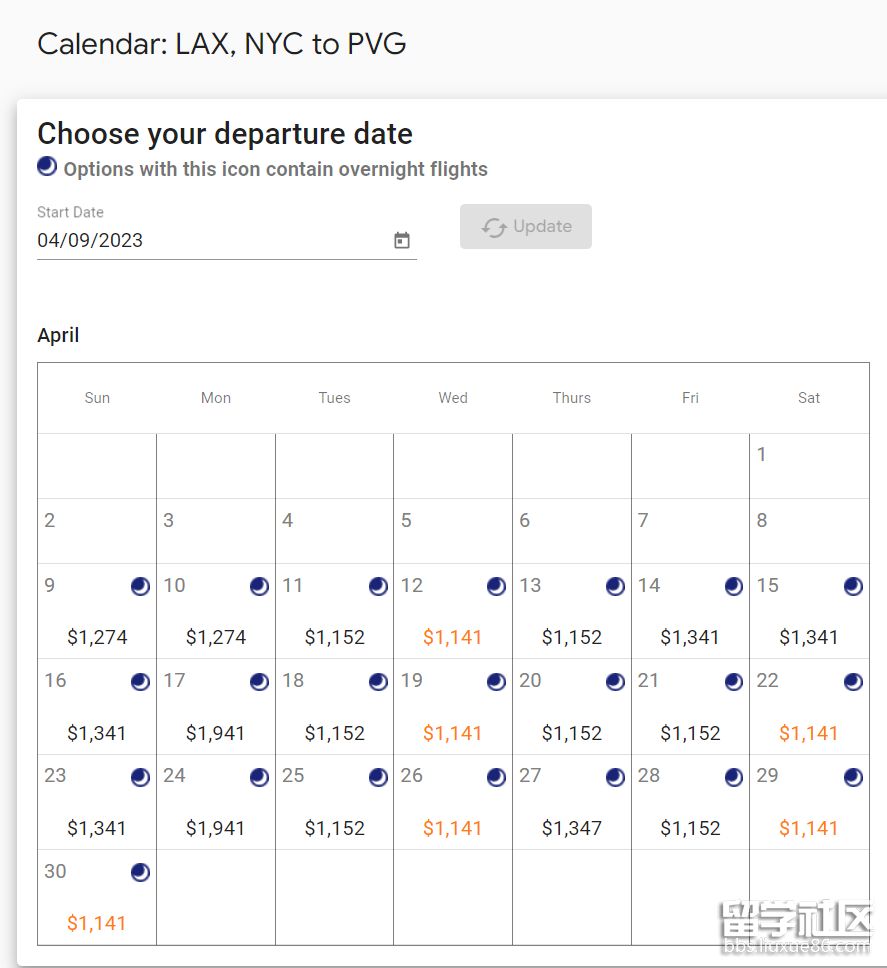Click the empty April 5 date cell
The height and width of the screenshot is (968, 887).
point(453,531)
